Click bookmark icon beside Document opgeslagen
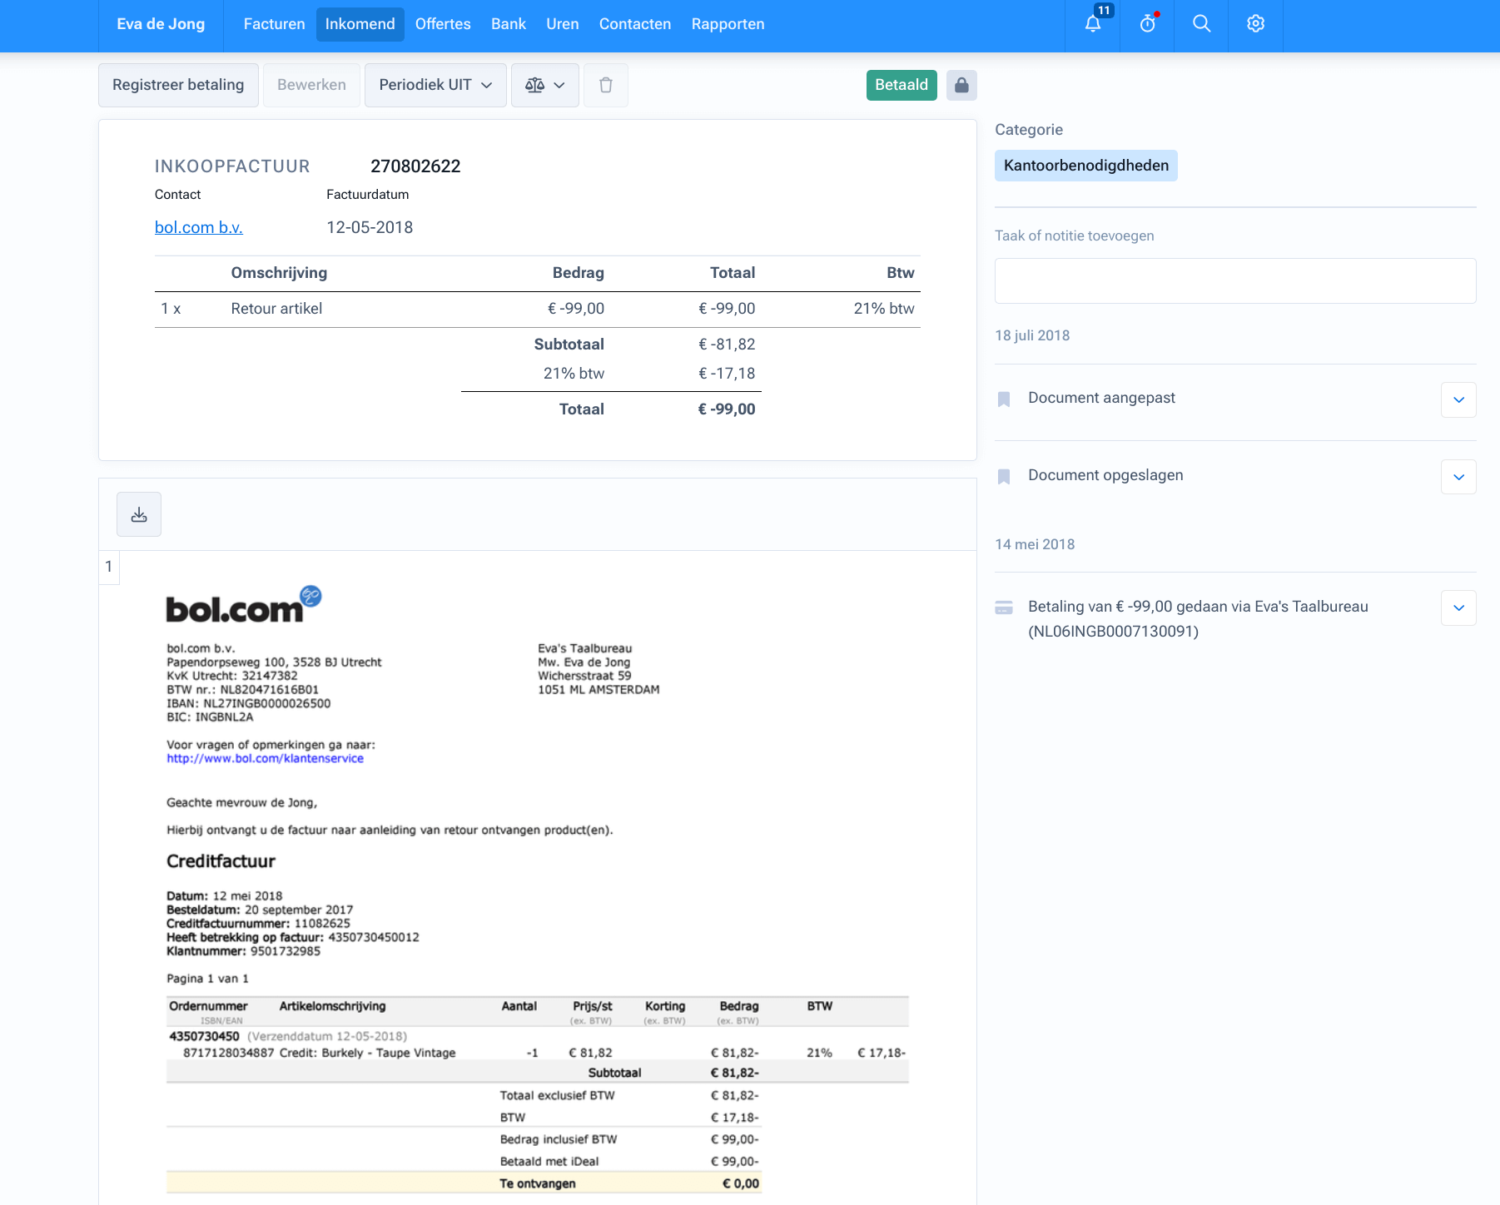 point(1004,477)
